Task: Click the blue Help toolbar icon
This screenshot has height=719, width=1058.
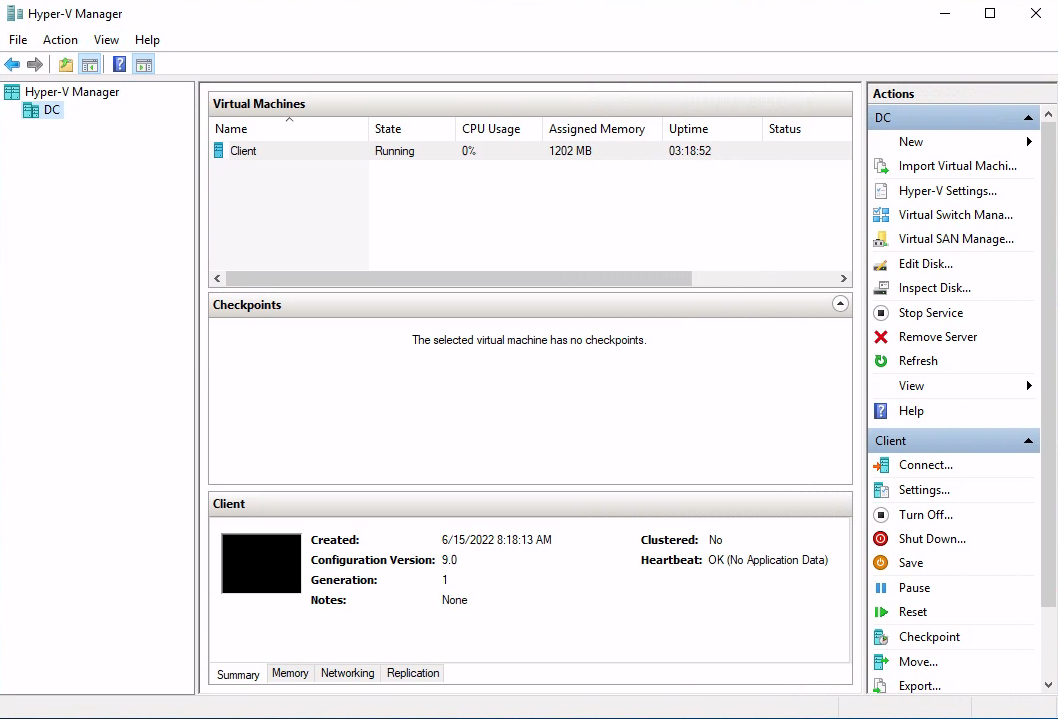Action: tap(119, 65)
